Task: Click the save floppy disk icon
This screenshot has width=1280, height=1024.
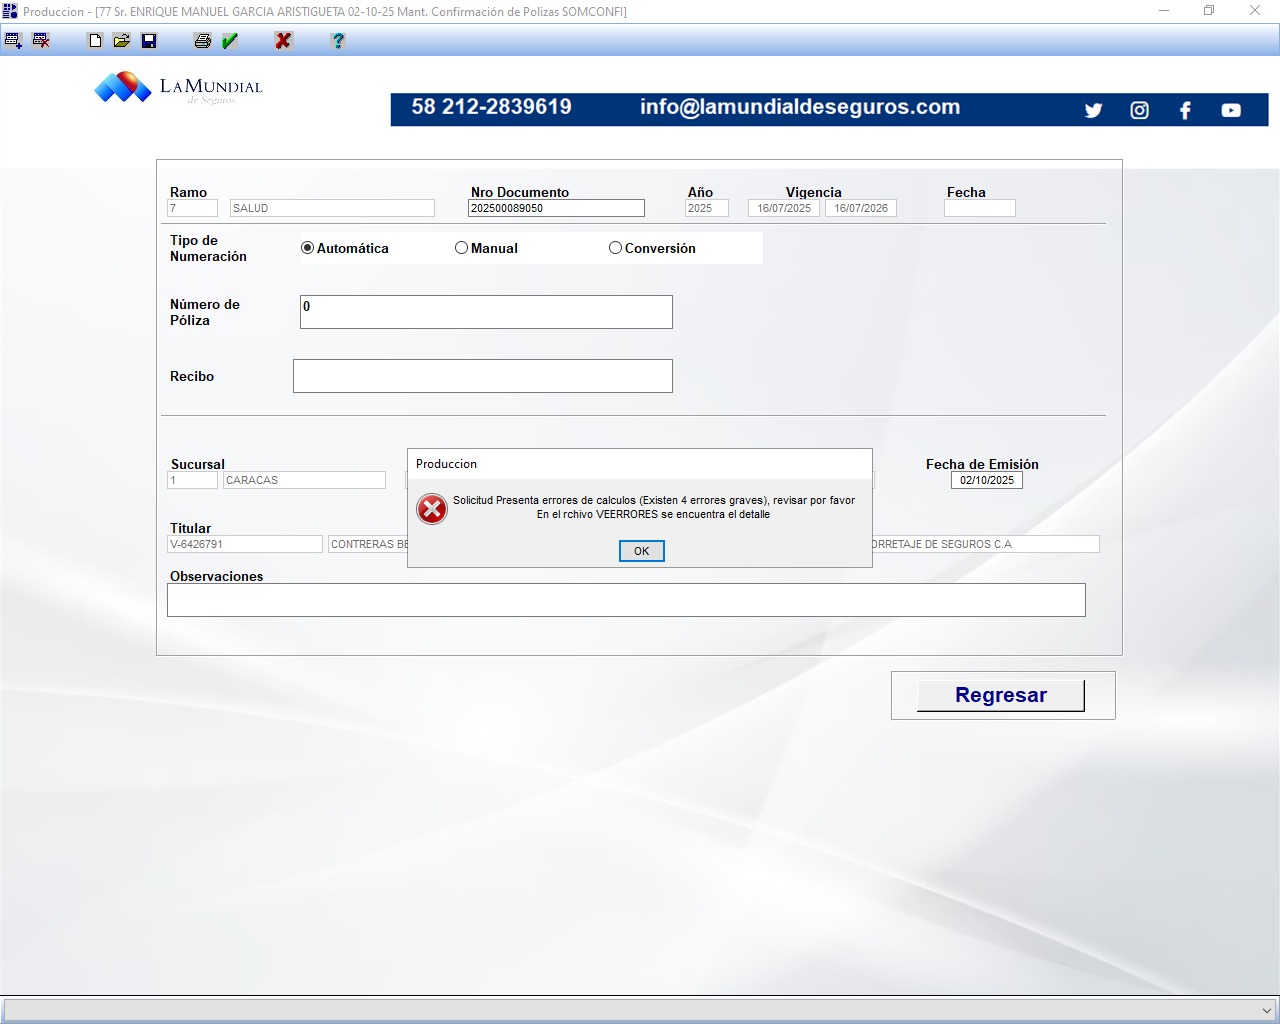Action: pos(149,41)
